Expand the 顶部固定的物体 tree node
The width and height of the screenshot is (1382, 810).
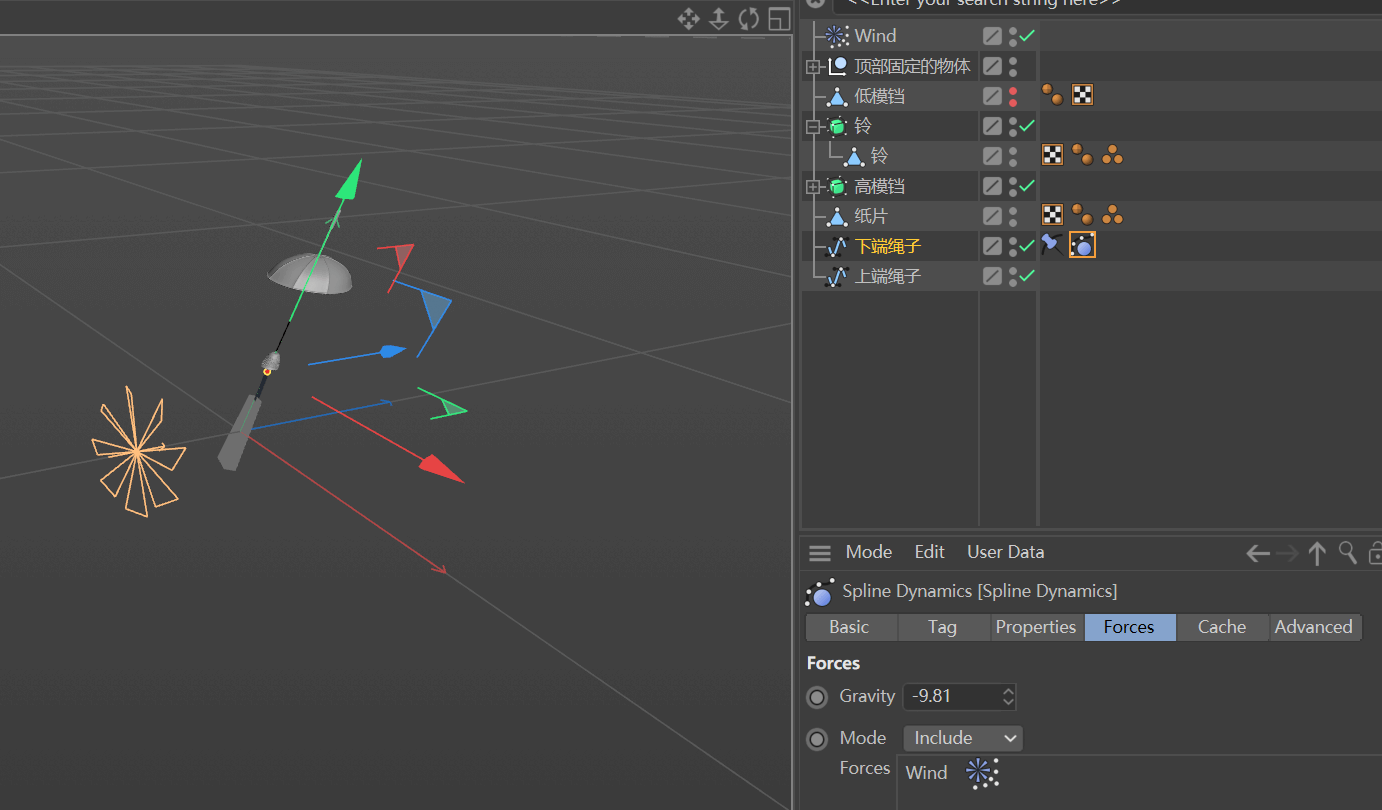click(x=813, y=67)
